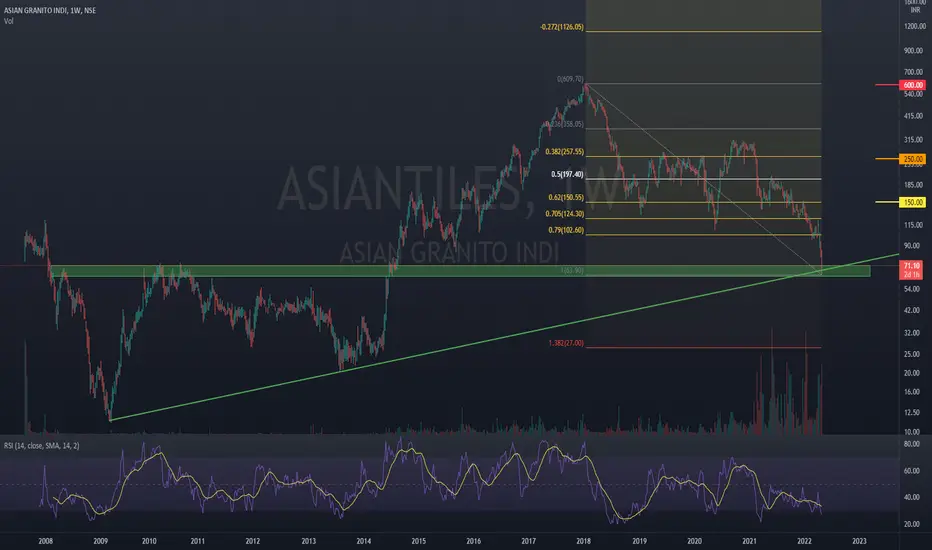The width and height of the screenshot is (932, 550).
Task: Click the 185.00 price axis value
Action: coord(914,185)
